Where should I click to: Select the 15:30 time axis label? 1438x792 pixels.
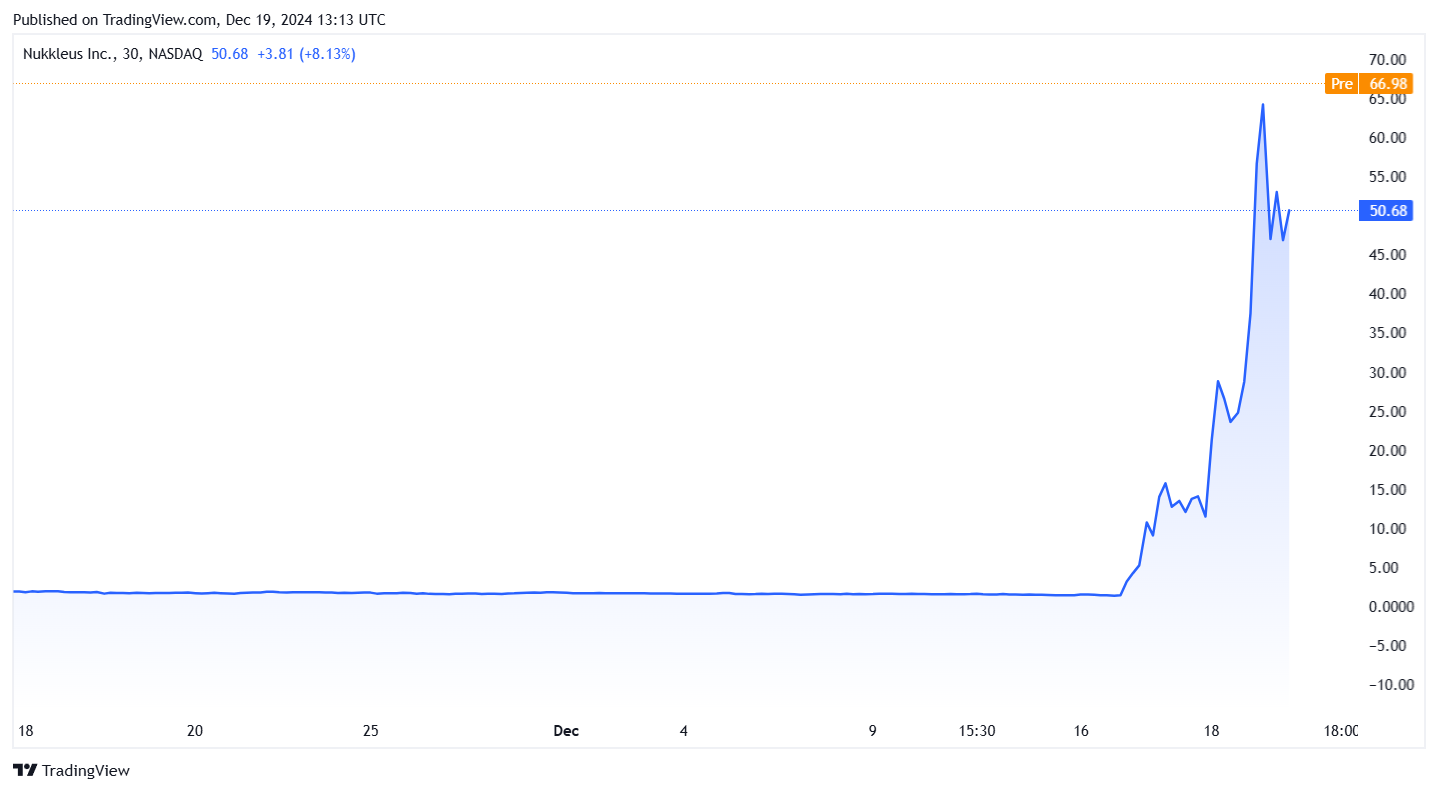click(977, 731)
